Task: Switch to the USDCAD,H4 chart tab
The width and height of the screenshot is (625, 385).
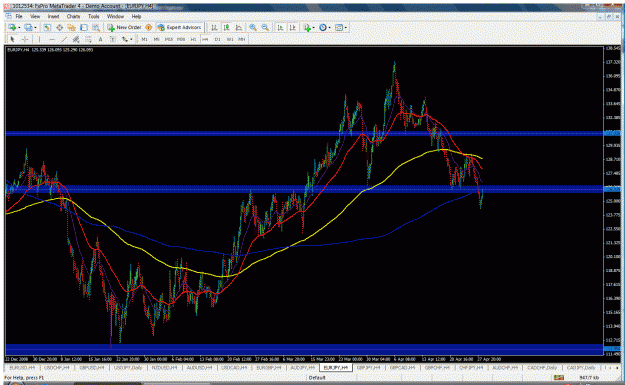Action: click(x=234, y=367)
